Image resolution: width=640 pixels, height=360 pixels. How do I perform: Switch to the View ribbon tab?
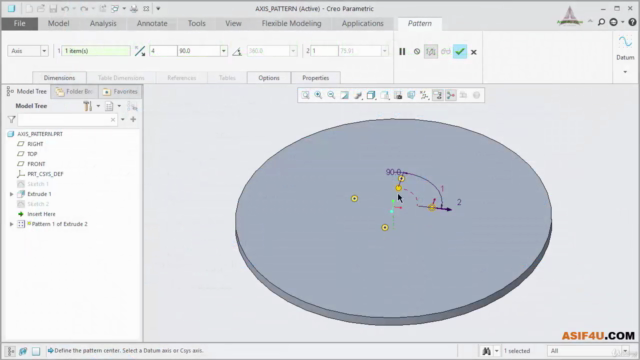(233, 23)
